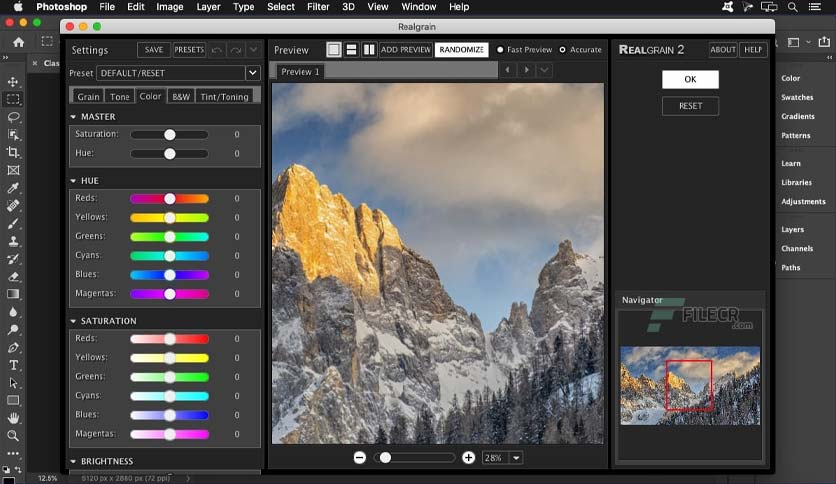
Task: Open the Preset DEFAULT/RESET dropdown
Action: coord(253,72)
